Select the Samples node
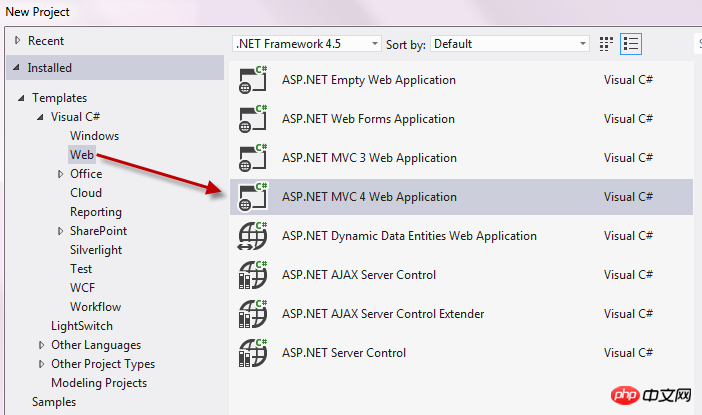This screenshot has height=415, width=702. coord(54,402)
